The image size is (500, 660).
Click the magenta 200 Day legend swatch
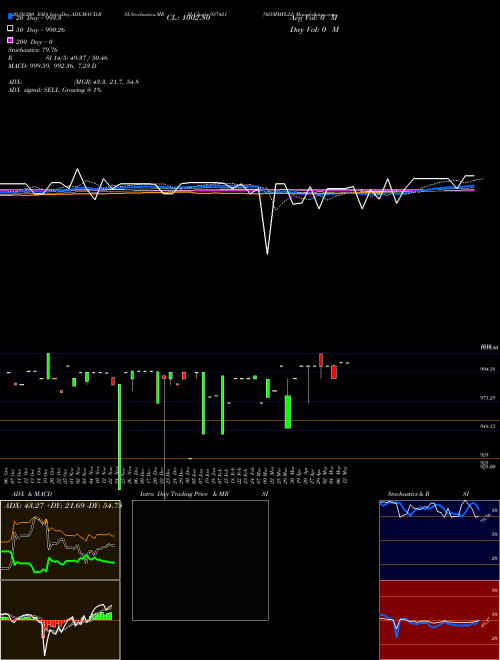click(x=10, y=40)
